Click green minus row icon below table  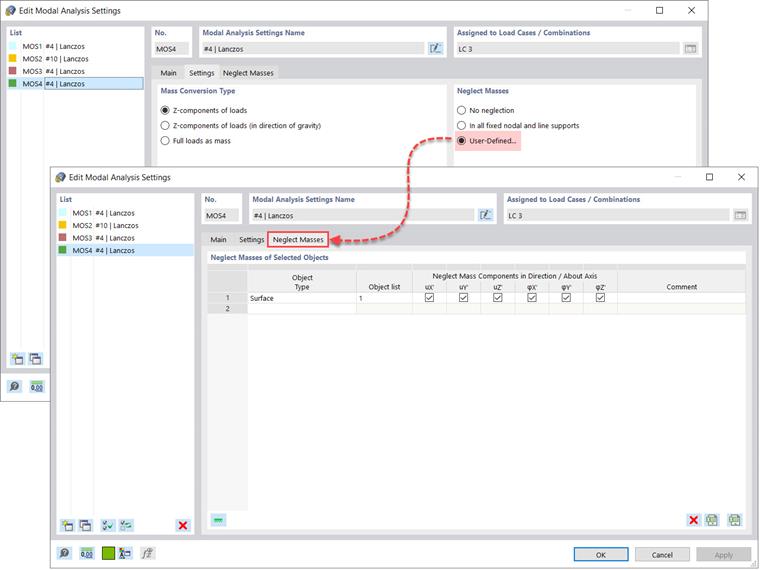point(219,520)
